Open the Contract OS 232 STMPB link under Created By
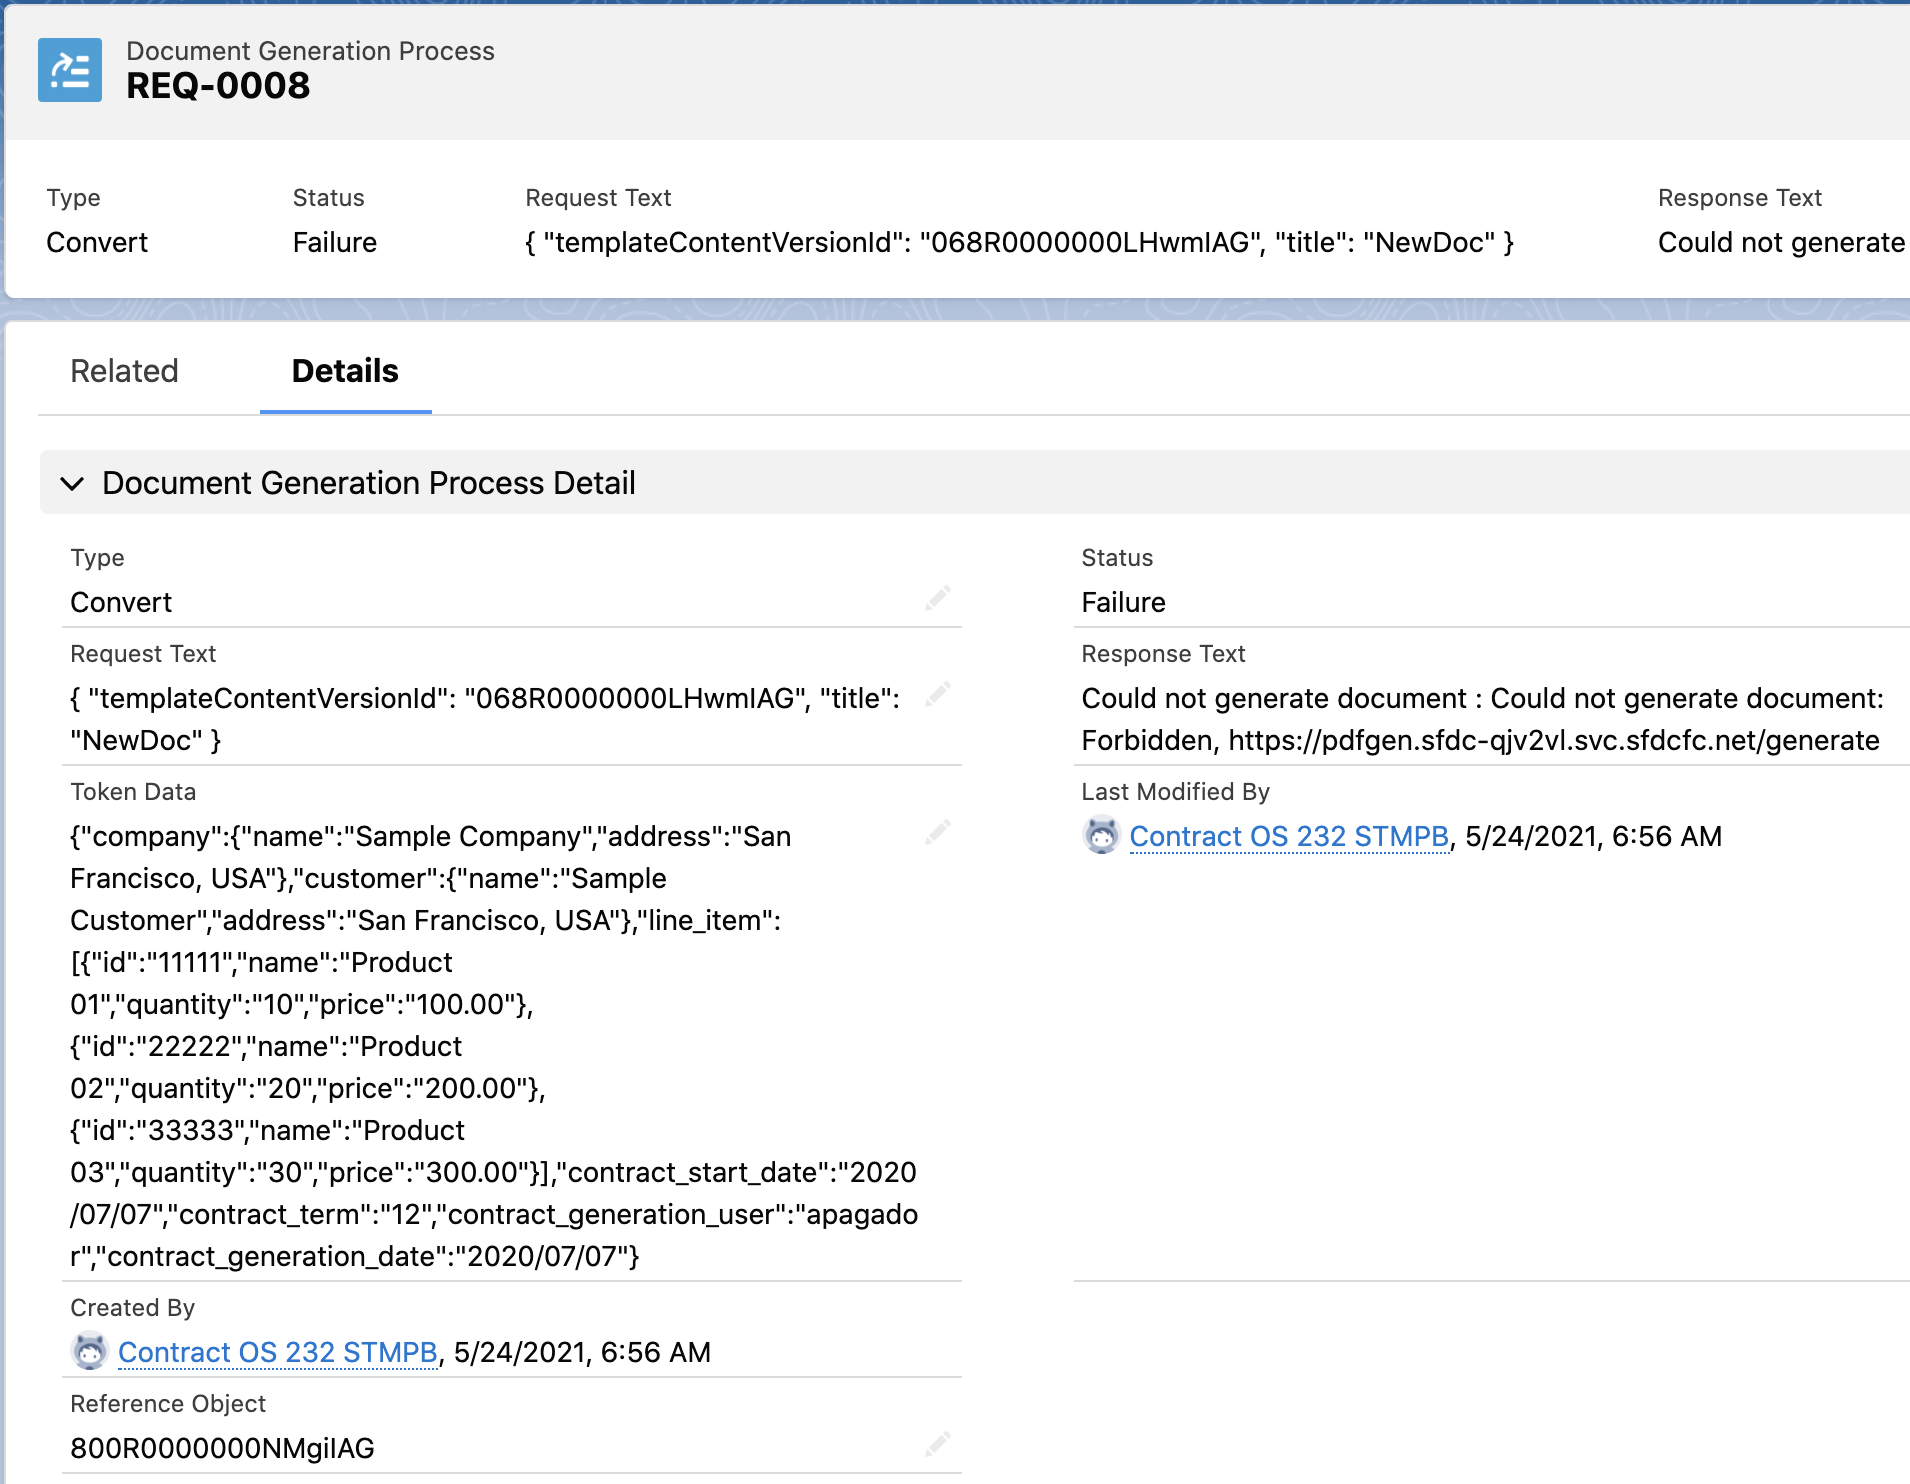The image size is (1910, 1484). click(x=277, y=1352)
